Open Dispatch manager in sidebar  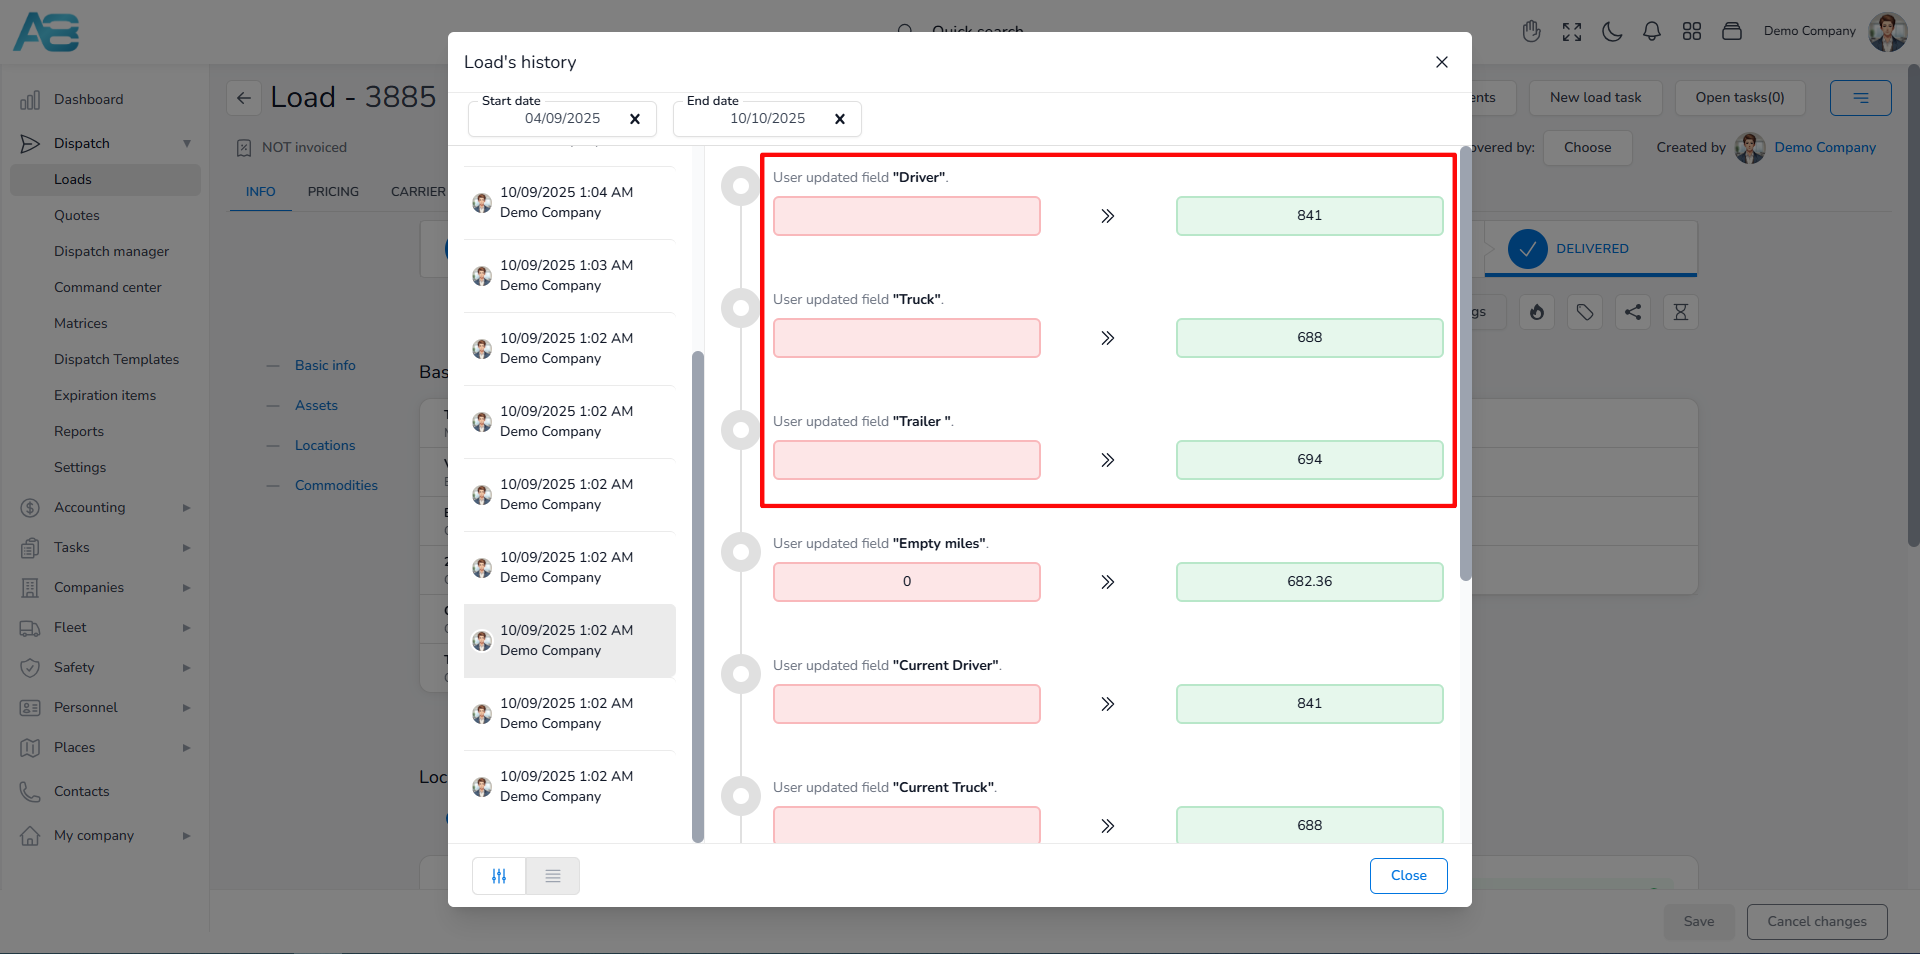(111, 252)
